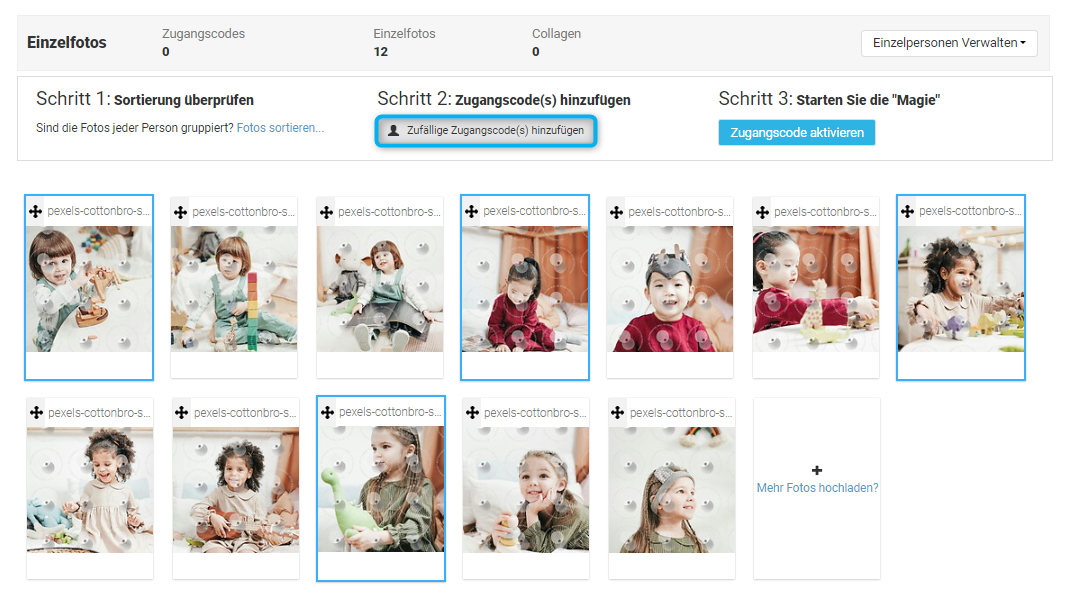The height and width of the screenshot is (609, 1066).
Task: Click the Schritt 1 Sortierung überprüfen heading
Action: pos(145,99)
